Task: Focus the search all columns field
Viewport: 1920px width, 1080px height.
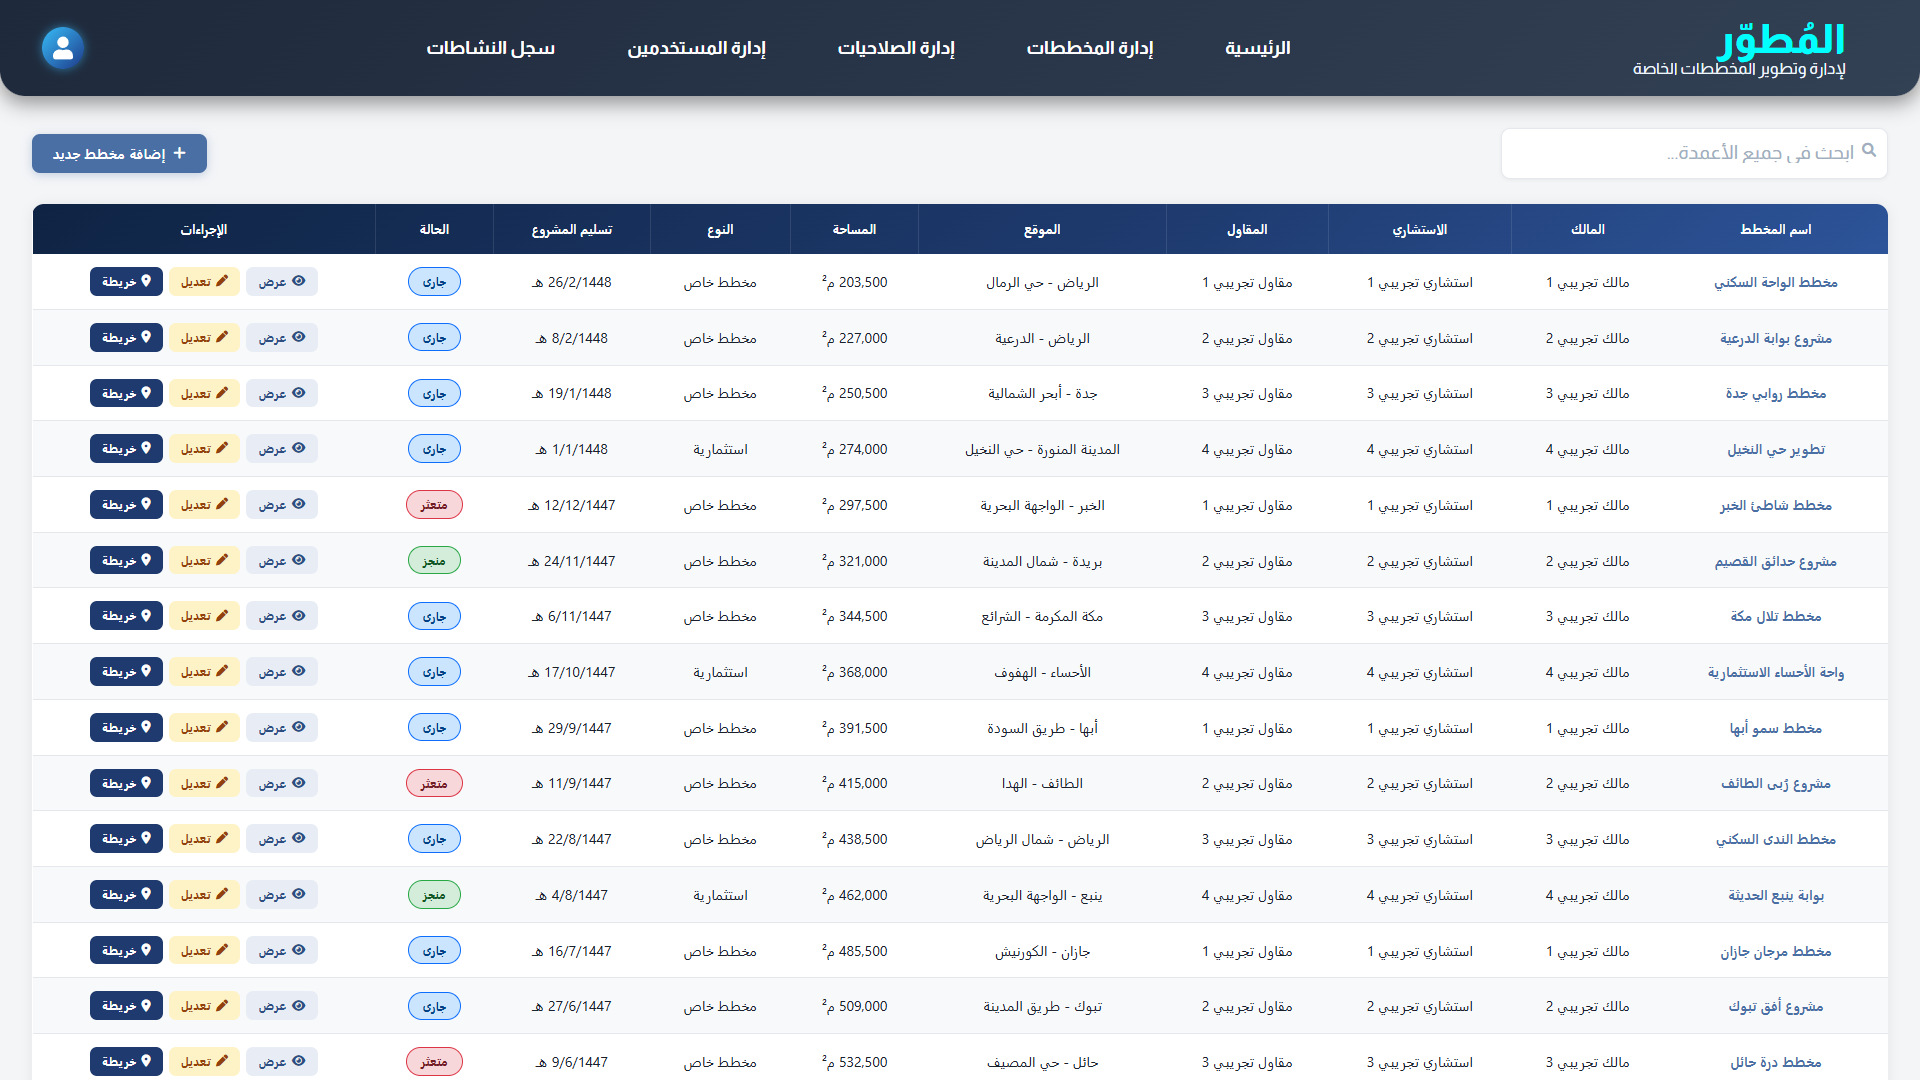Action: pyautogui.click(x=1694, y=153)
